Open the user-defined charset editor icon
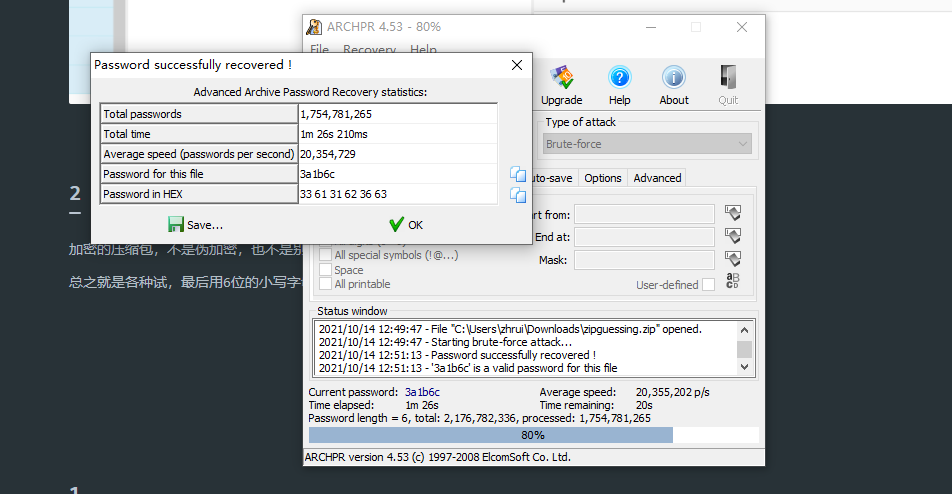 733,281
